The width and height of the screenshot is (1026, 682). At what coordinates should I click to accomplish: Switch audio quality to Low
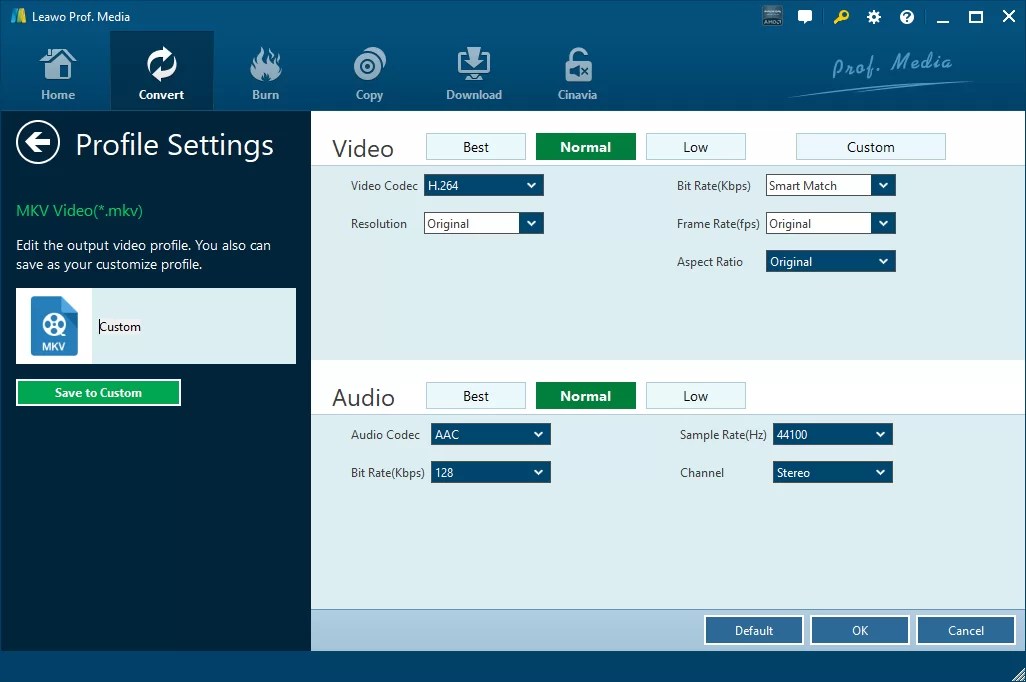click(x=695, y=395)
